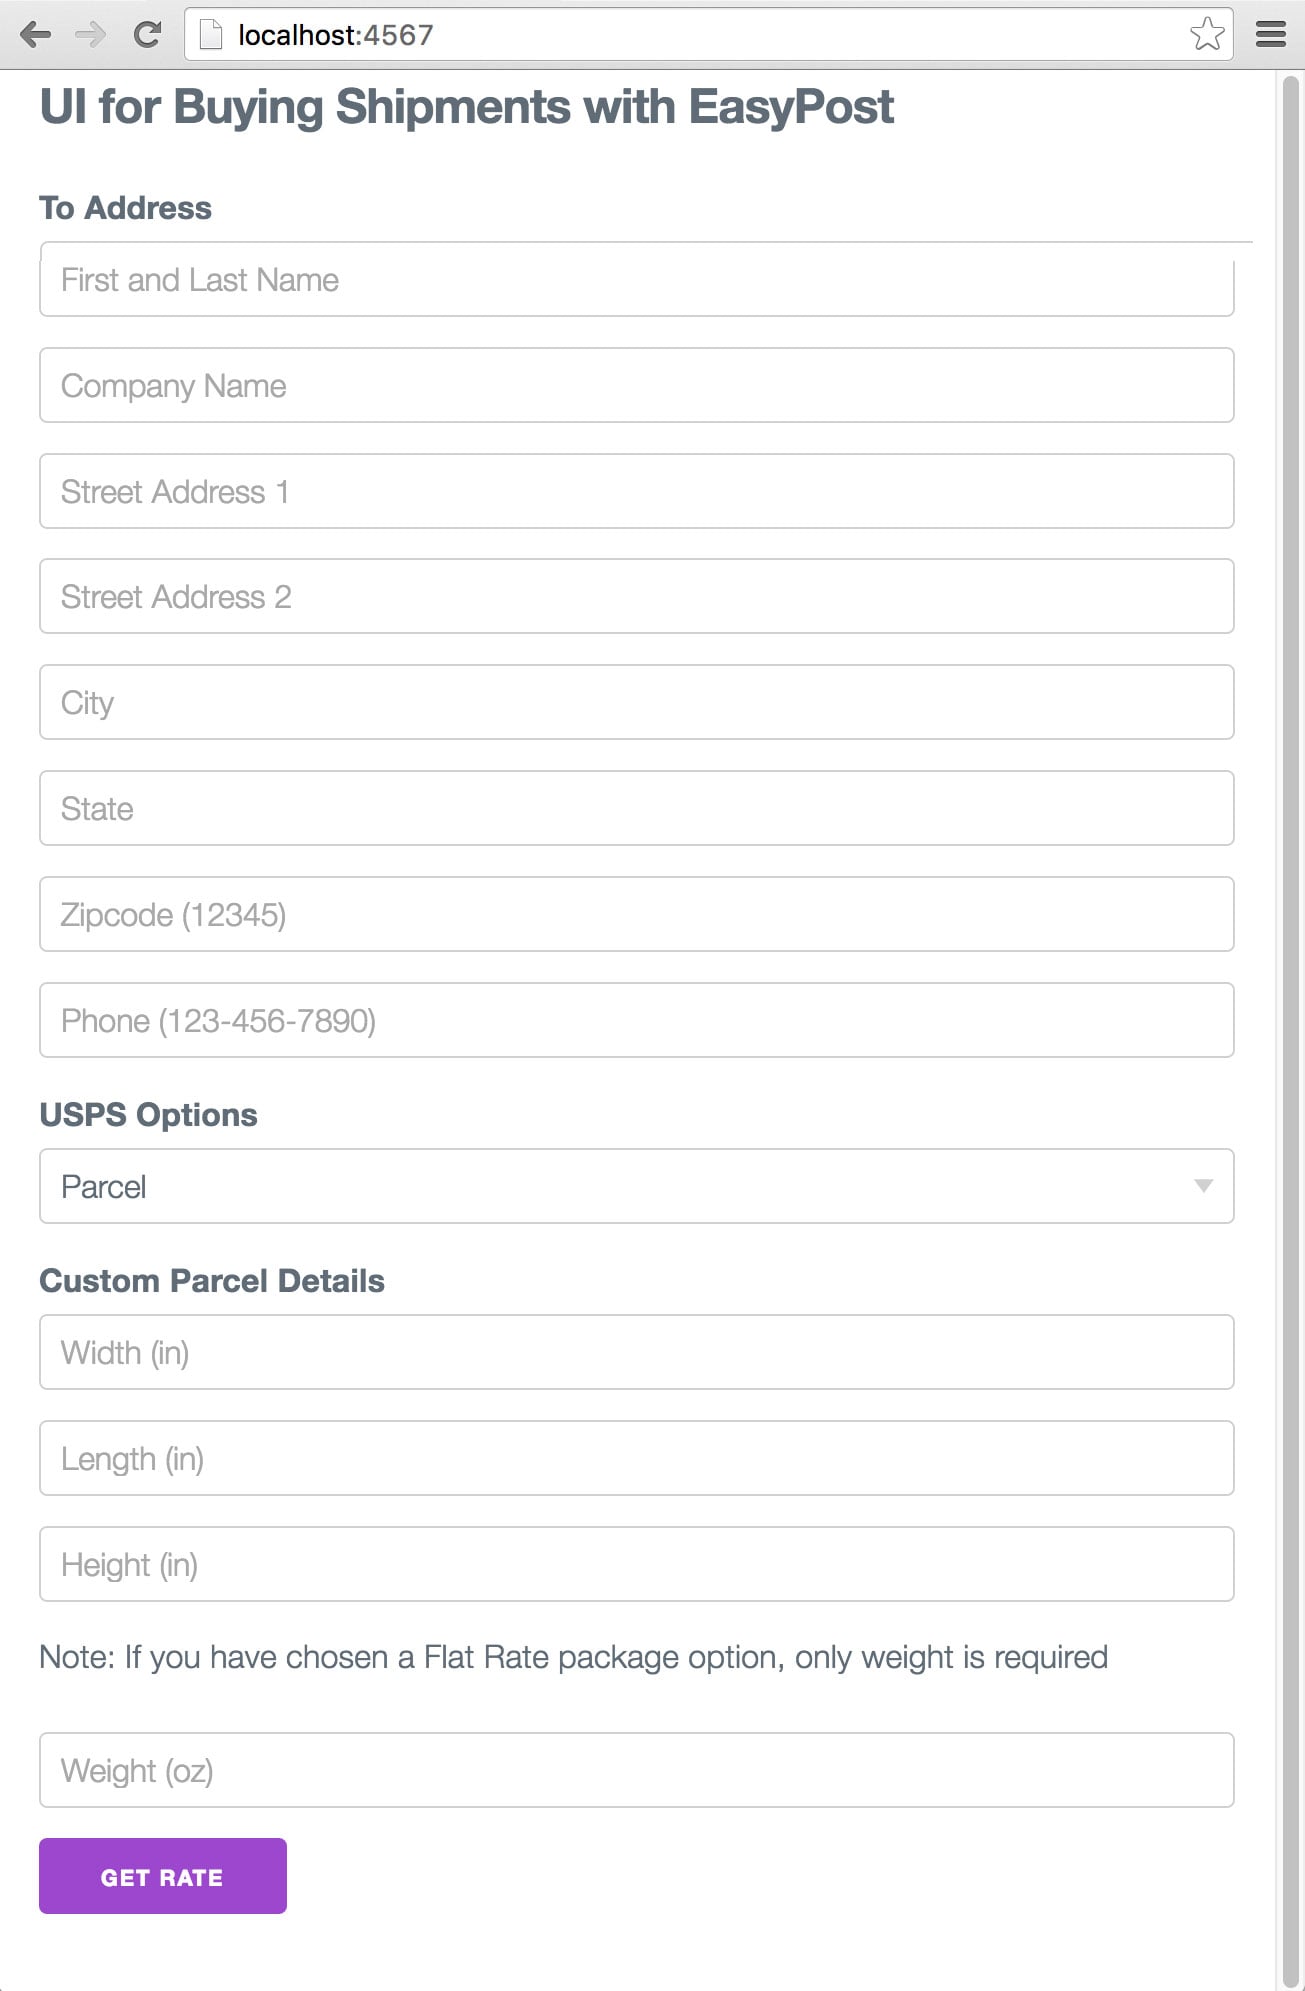Click the GET RATE button
This screenshot has width=1305, height=1991.
point(162,1876)
